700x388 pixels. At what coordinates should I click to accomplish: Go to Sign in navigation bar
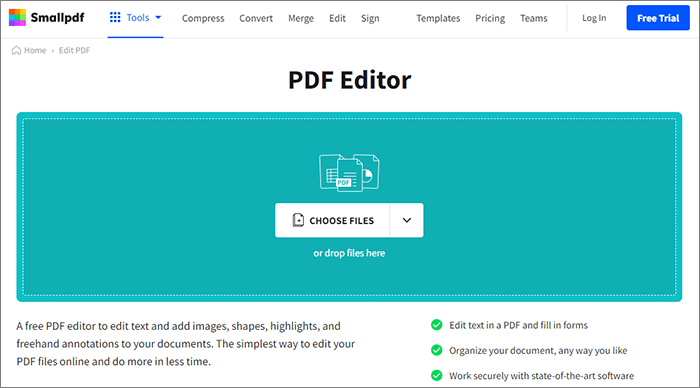pos(370,18)
